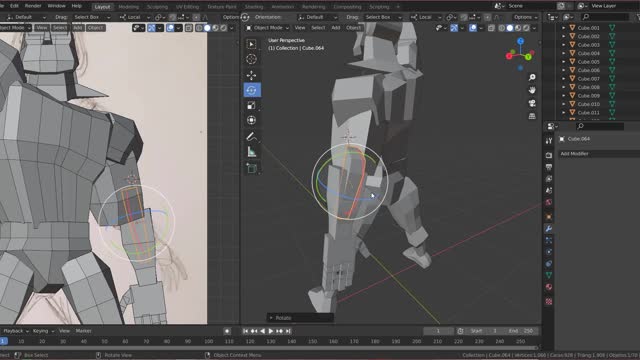Jump to the timeline end frame

tap(288, 331)
